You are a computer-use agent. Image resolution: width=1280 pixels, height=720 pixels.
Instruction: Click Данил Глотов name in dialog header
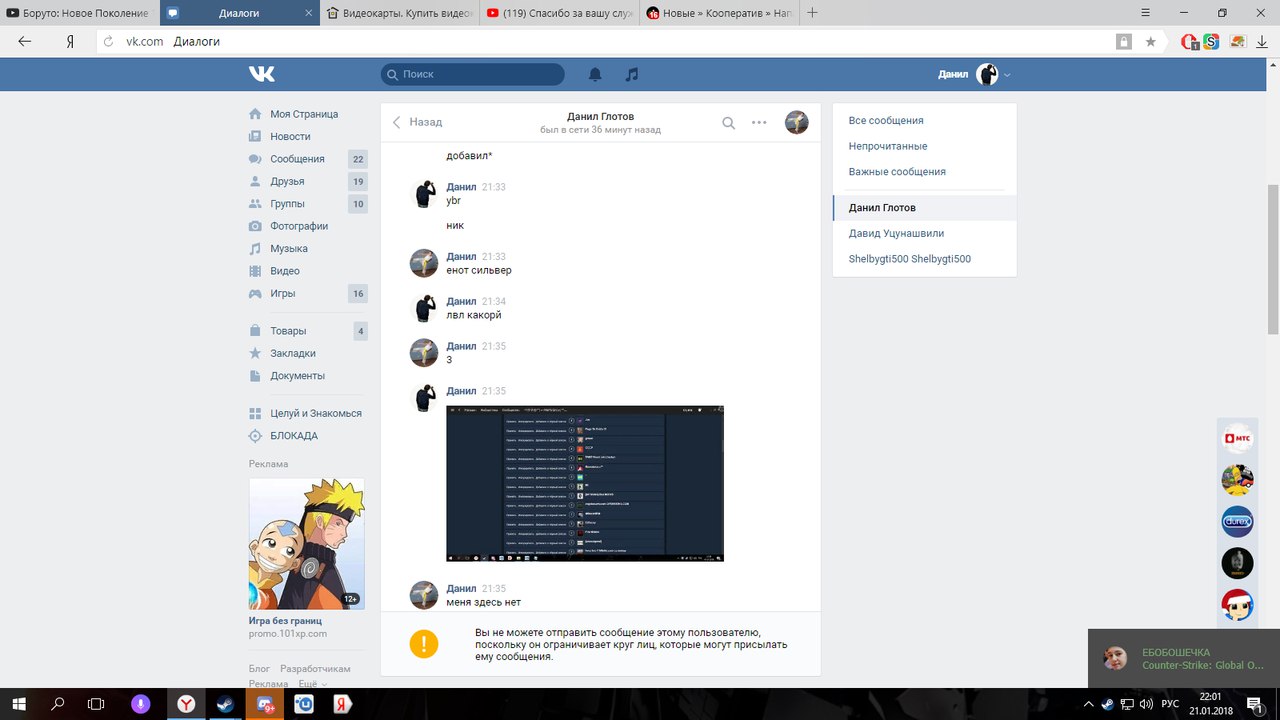tap(600, 116)
